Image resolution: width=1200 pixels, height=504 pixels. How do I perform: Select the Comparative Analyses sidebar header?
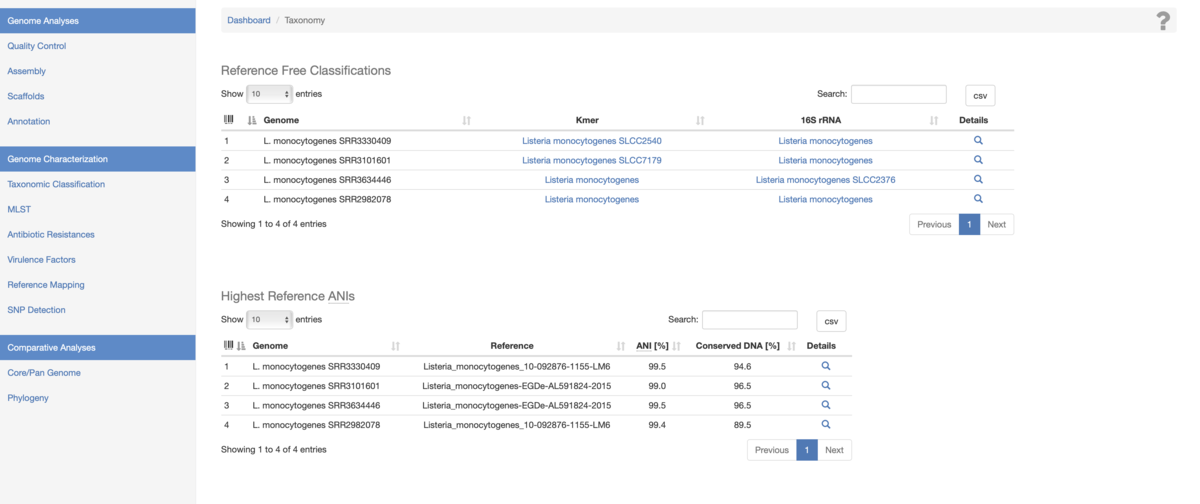tap(98, 347)
